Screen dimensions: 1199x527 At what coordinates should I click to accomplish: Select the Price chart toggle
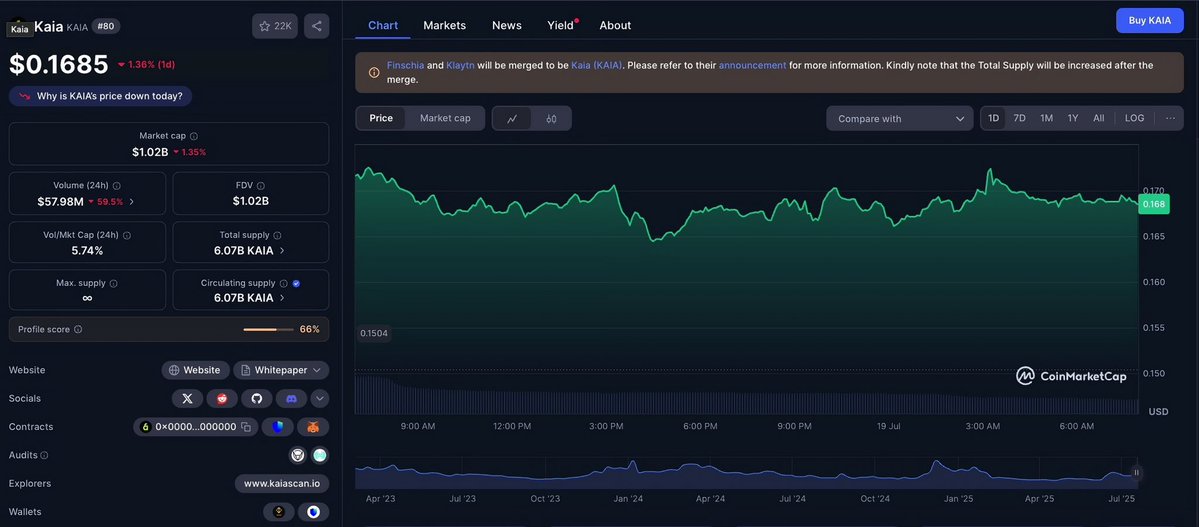point(381,118)
